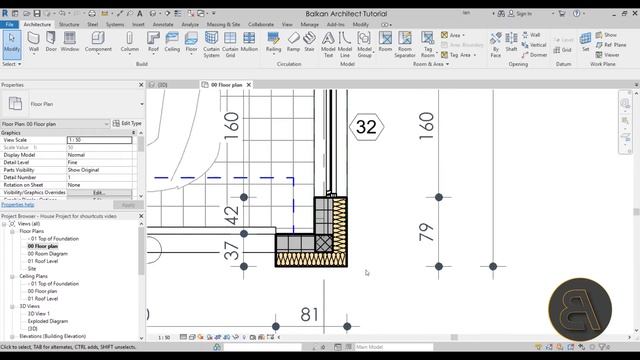The width and height of the screenshot is (640, 360).
Task: Select the Curtain Grid tool
Action: pyautogui.click(x=230, y=44)
